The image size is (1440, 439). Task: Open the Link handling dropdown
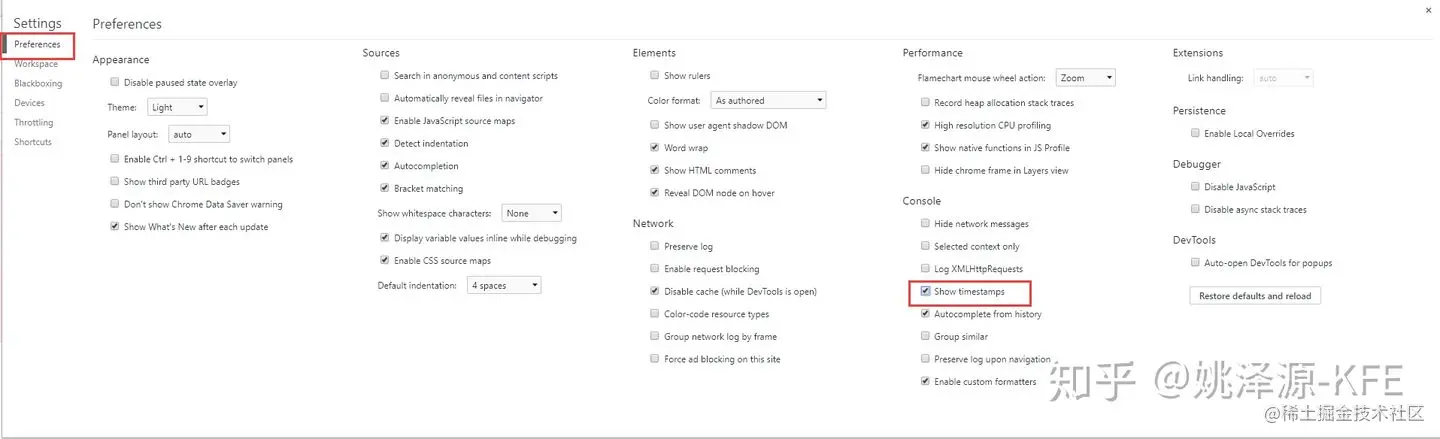point(1283,78)
